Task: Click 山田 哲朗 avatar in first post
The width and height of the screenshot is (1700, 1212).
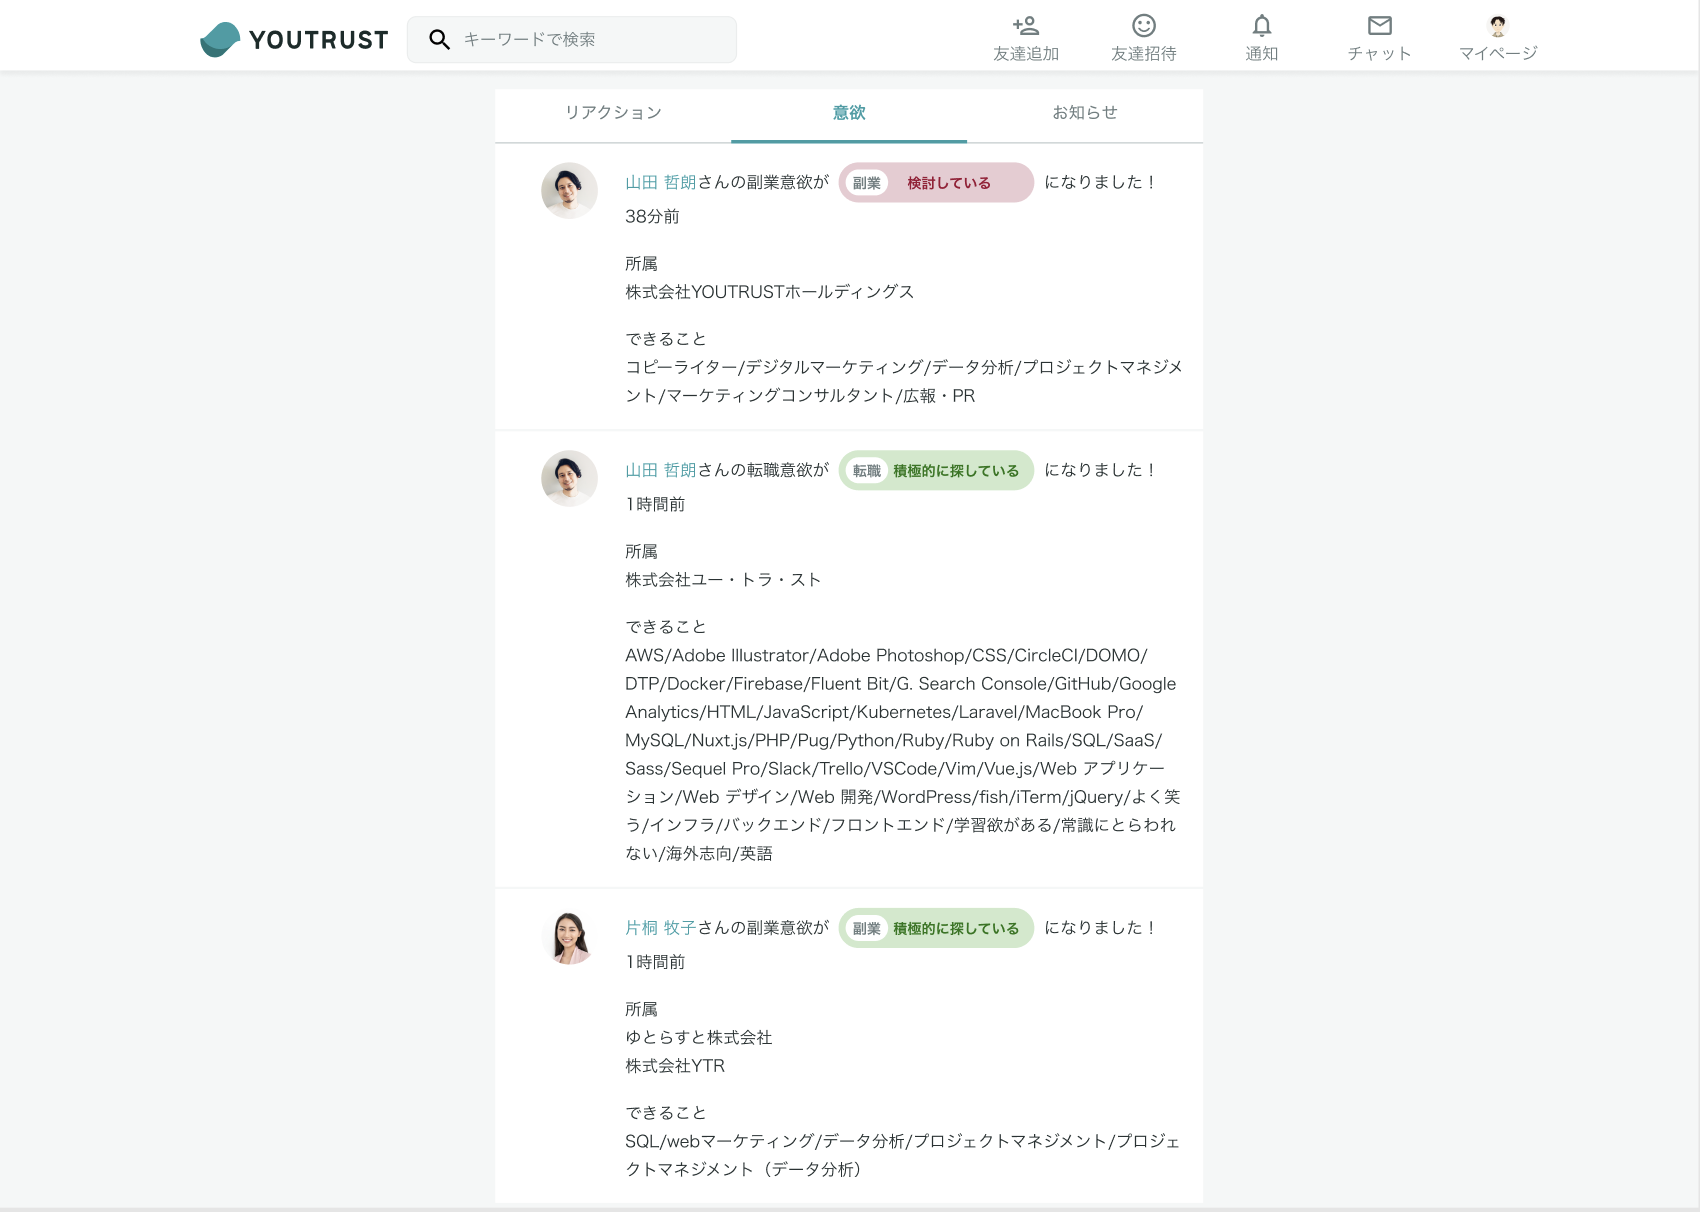Action: [569, 190]
